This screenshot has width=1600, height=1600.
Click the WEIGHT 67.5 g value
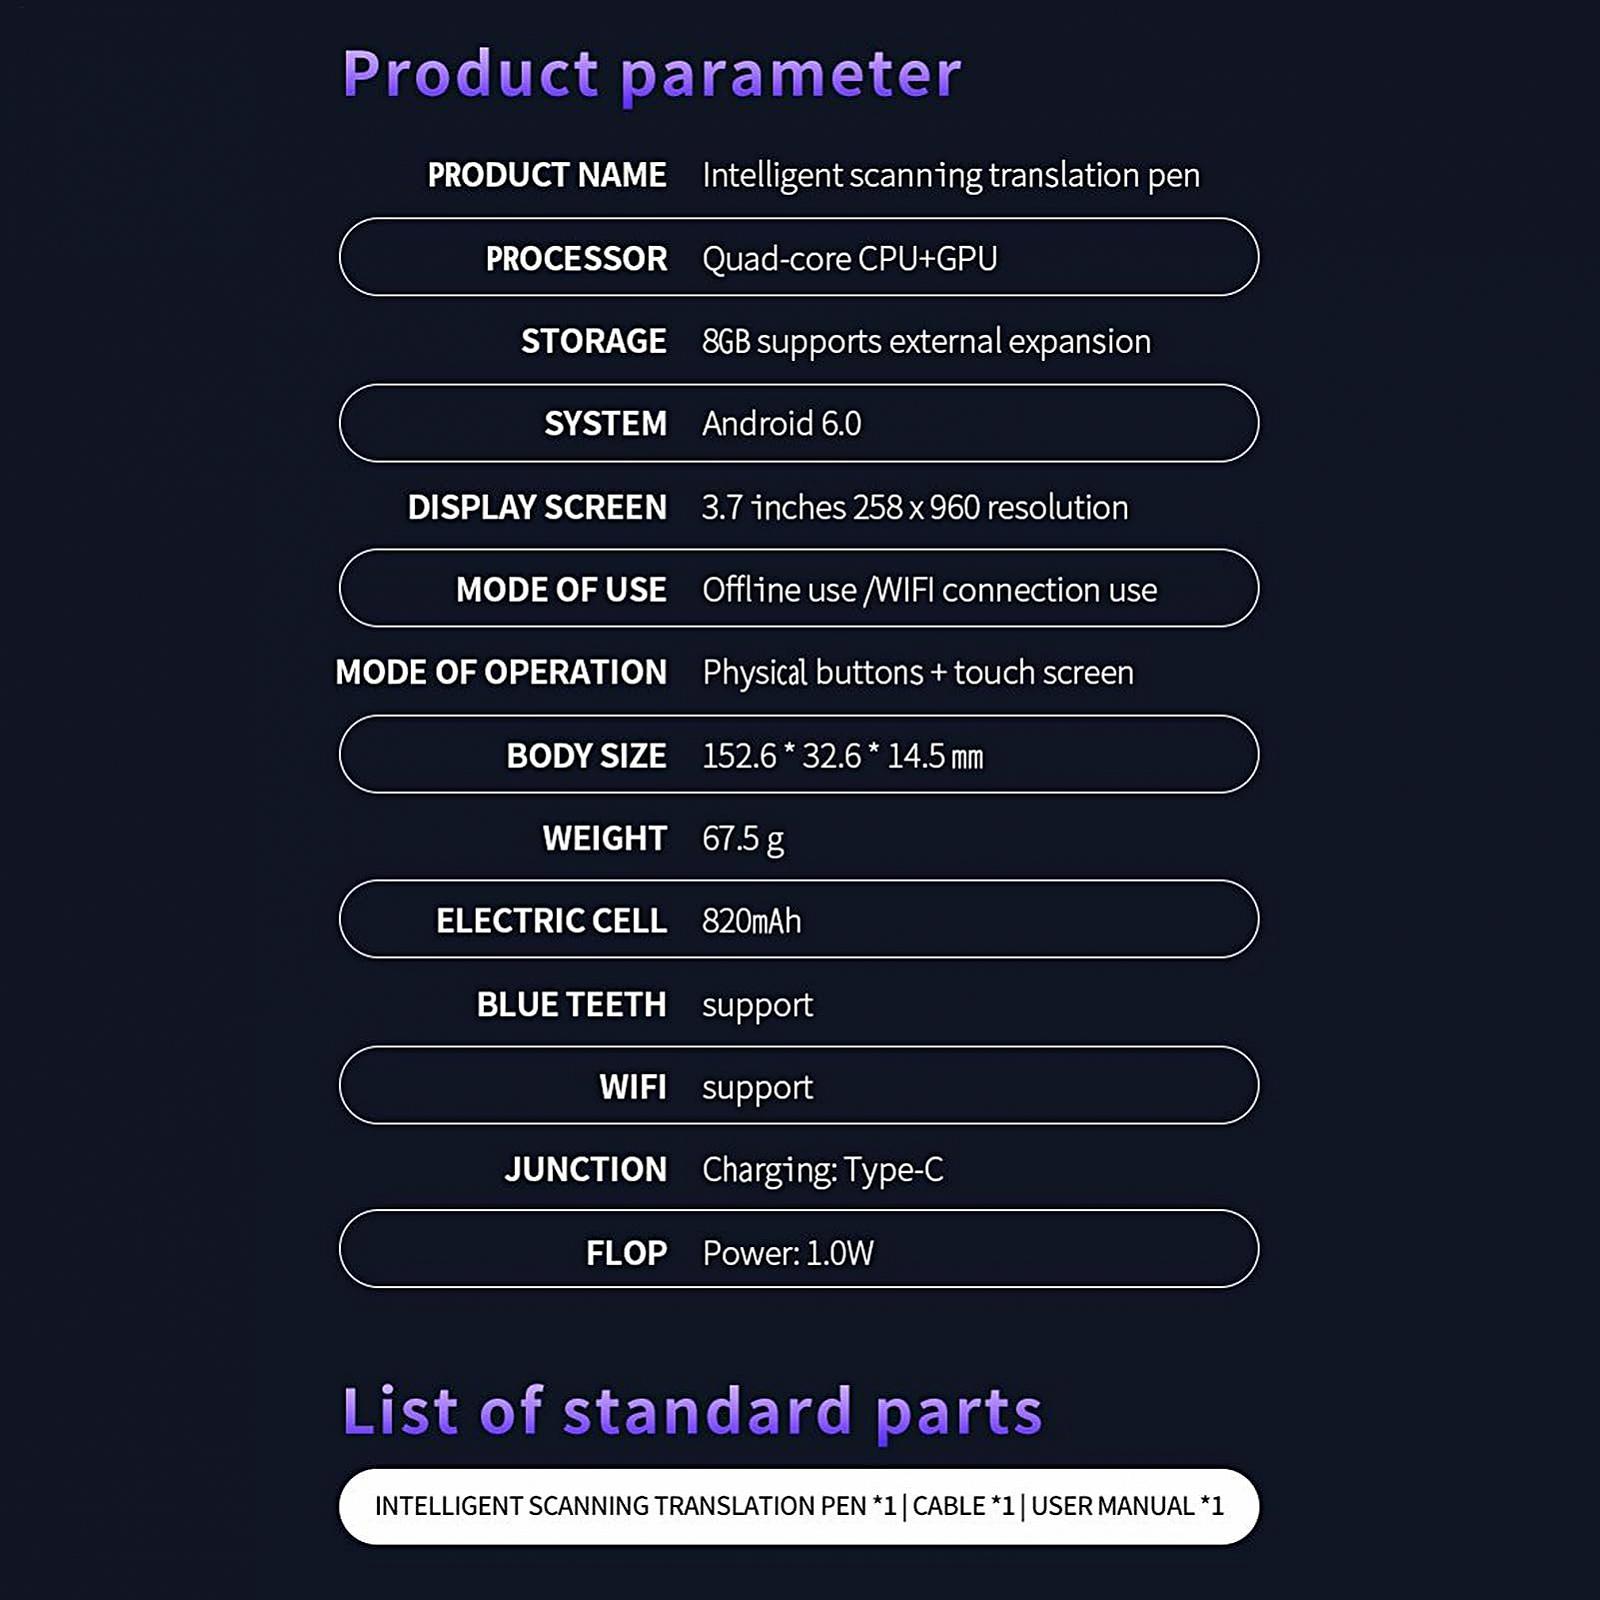742,838
